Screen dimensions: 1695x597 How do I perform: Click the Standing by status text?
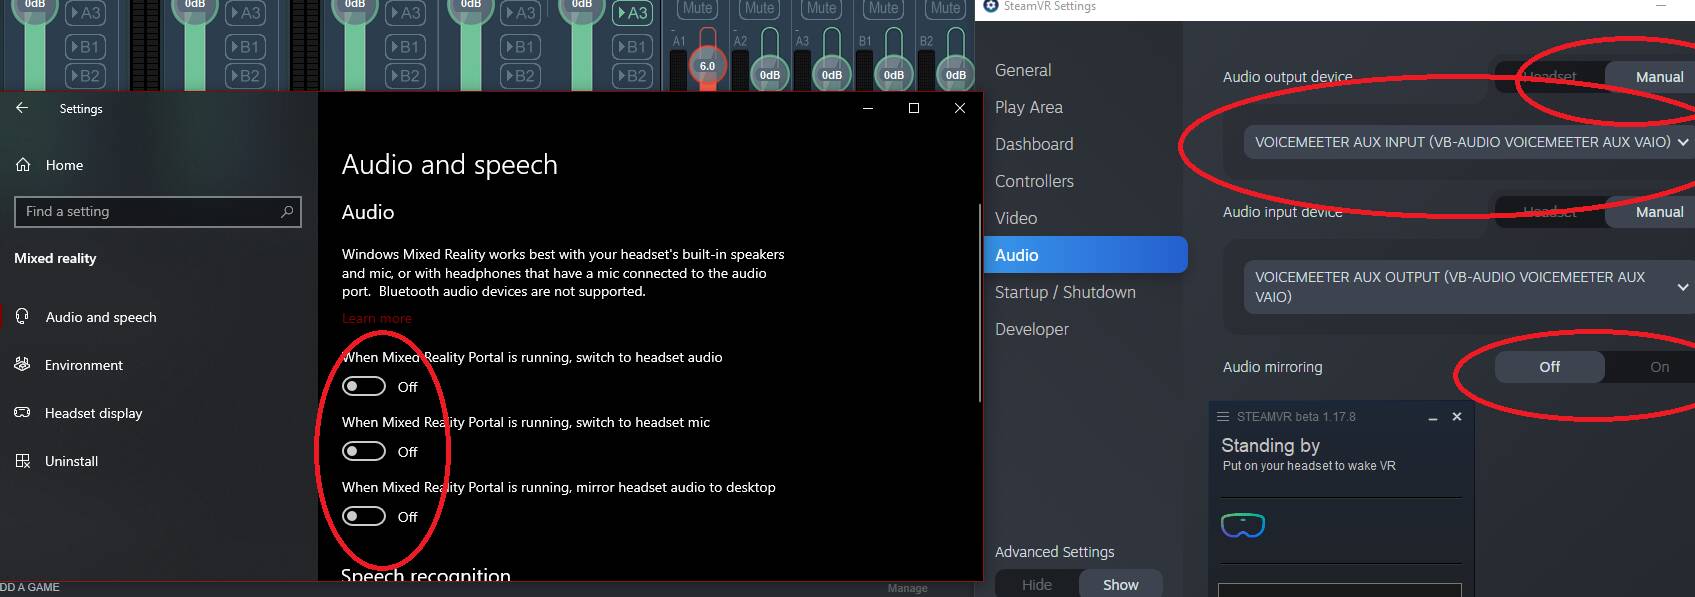1270,445
